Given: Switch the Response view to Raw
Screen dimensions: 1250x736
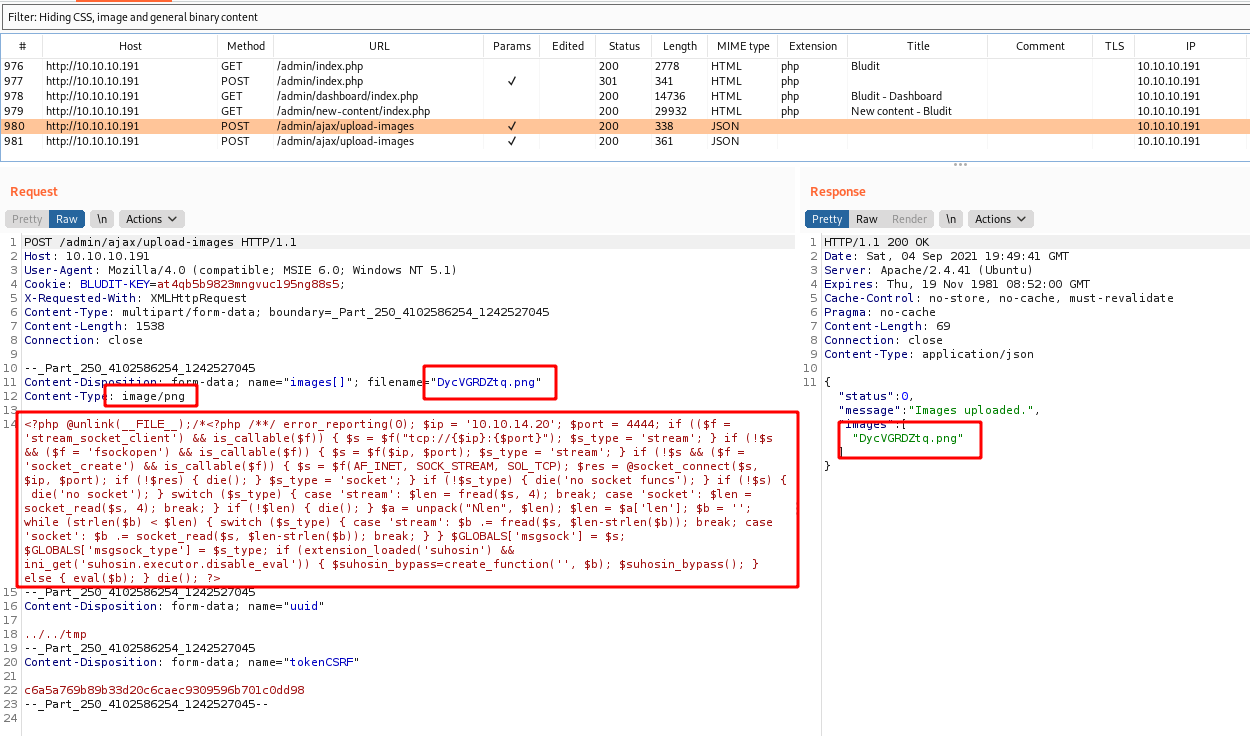Looking at the screenshot, I should click(x=867, y=219).
